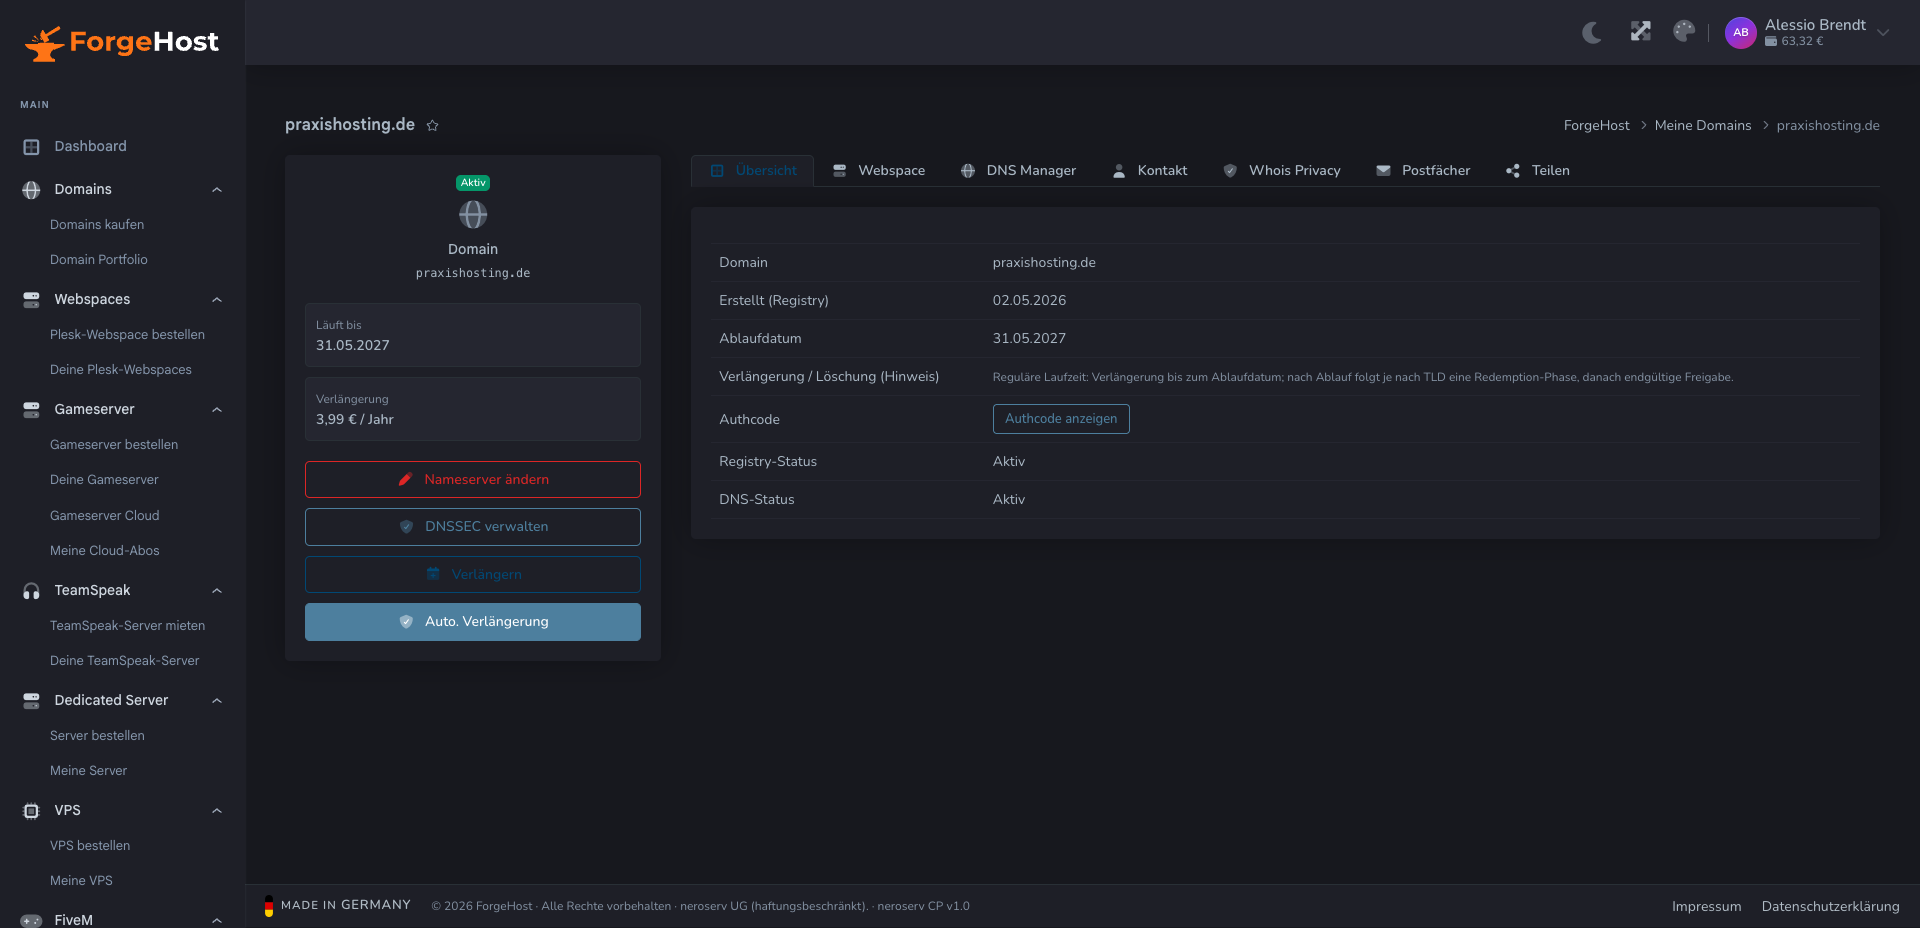Open Meine Cloud-Abos
The width and height of the screenshot is (1920, 928).
click(x=105, y=551)
